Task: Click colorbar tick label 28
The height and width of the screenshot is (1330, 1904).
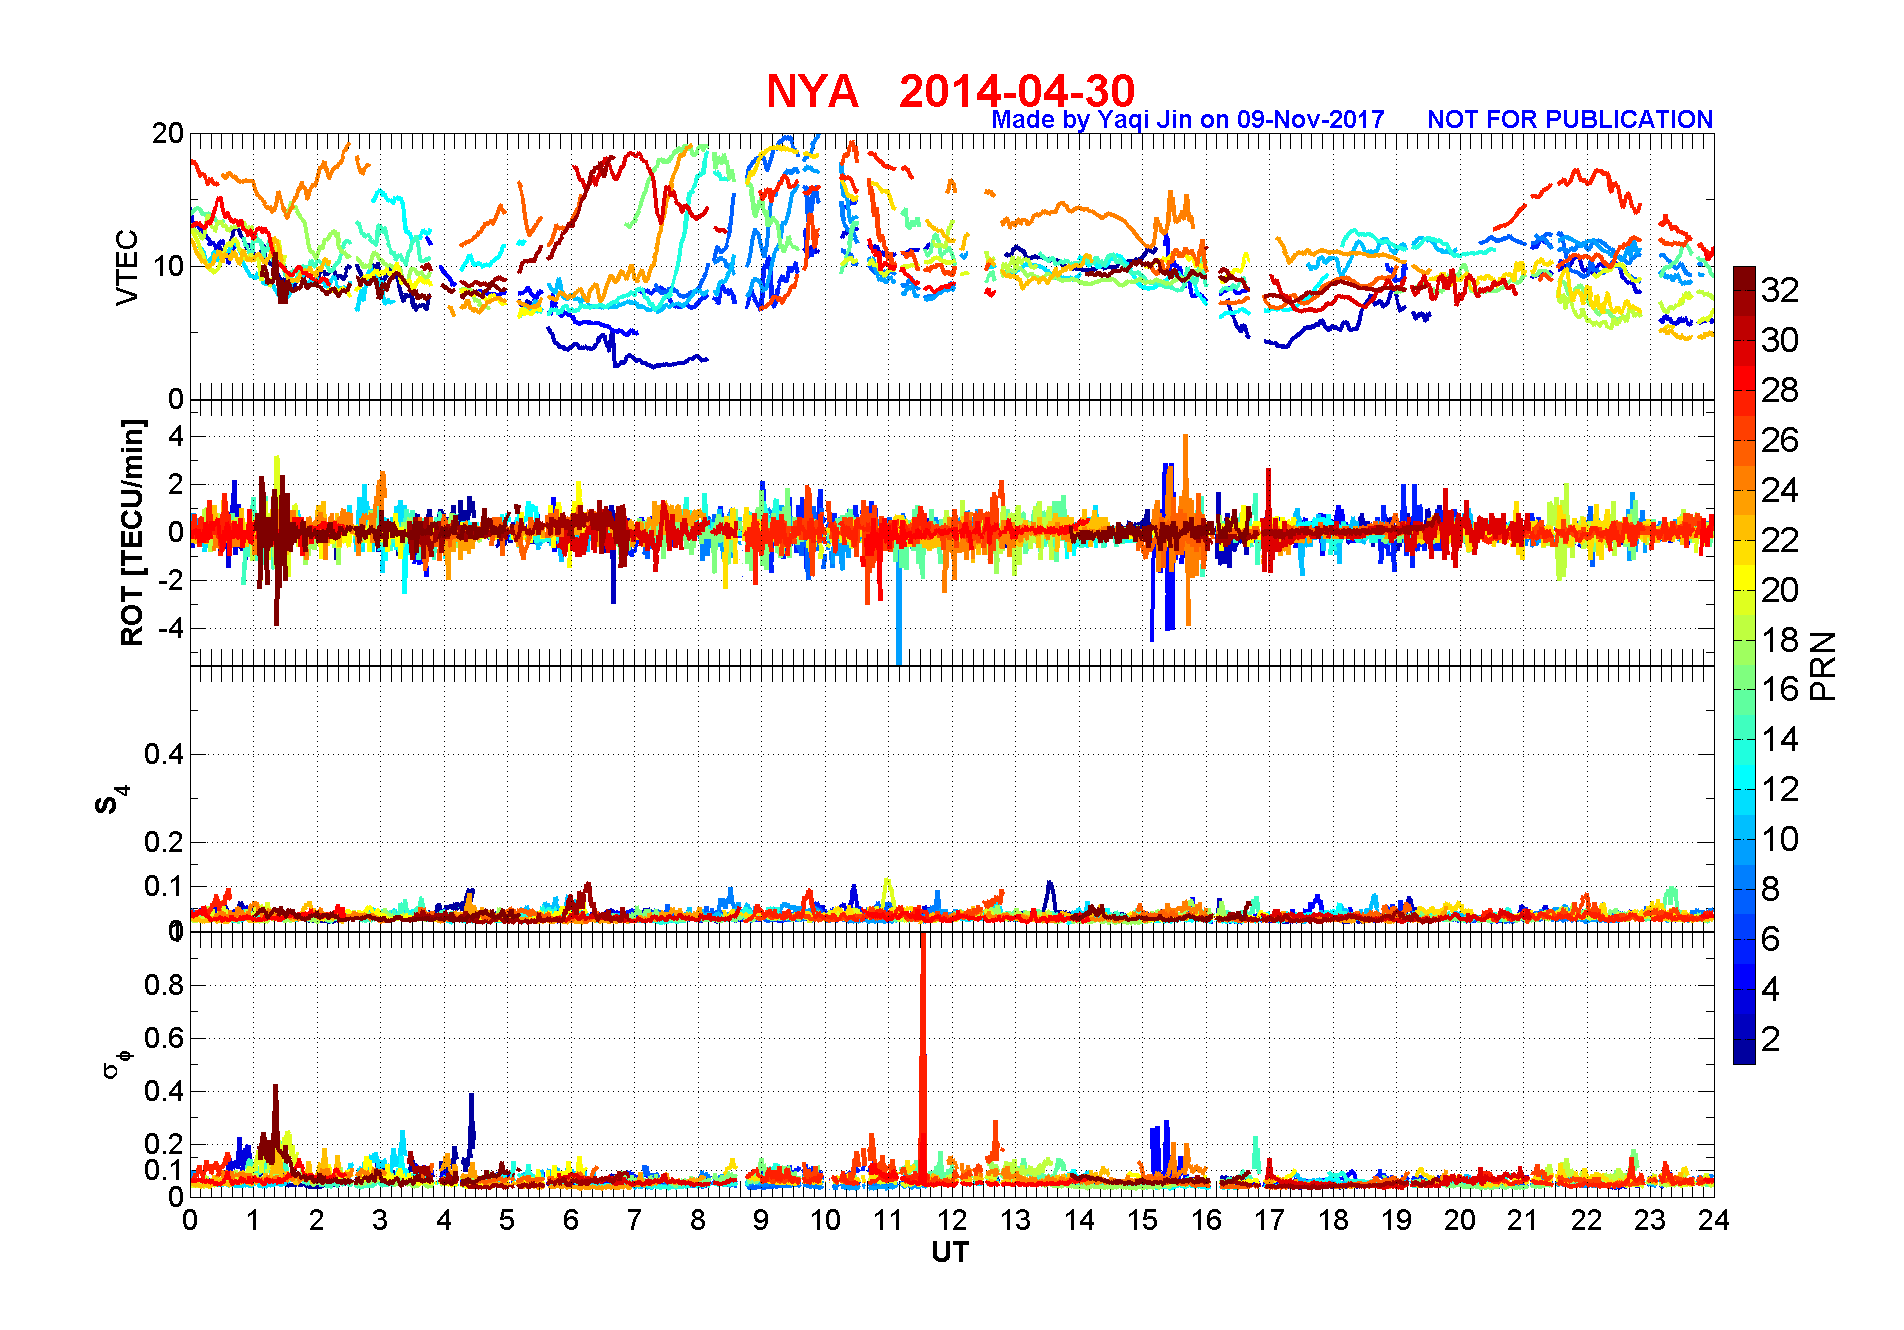Action: (1780, 390)
